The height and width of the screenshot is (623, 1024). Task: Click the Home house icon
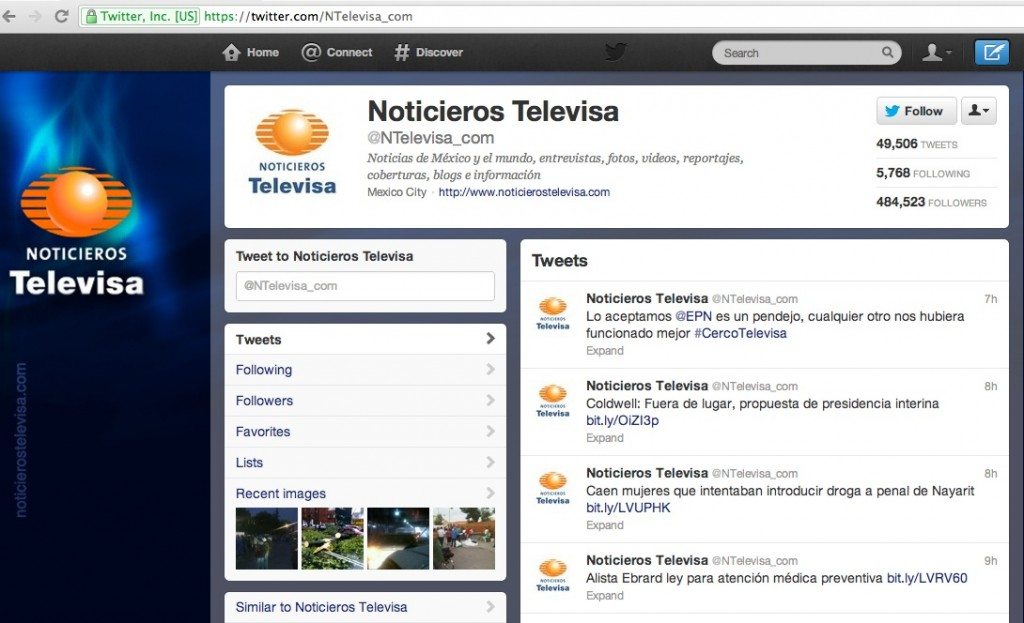click(232, 52)
